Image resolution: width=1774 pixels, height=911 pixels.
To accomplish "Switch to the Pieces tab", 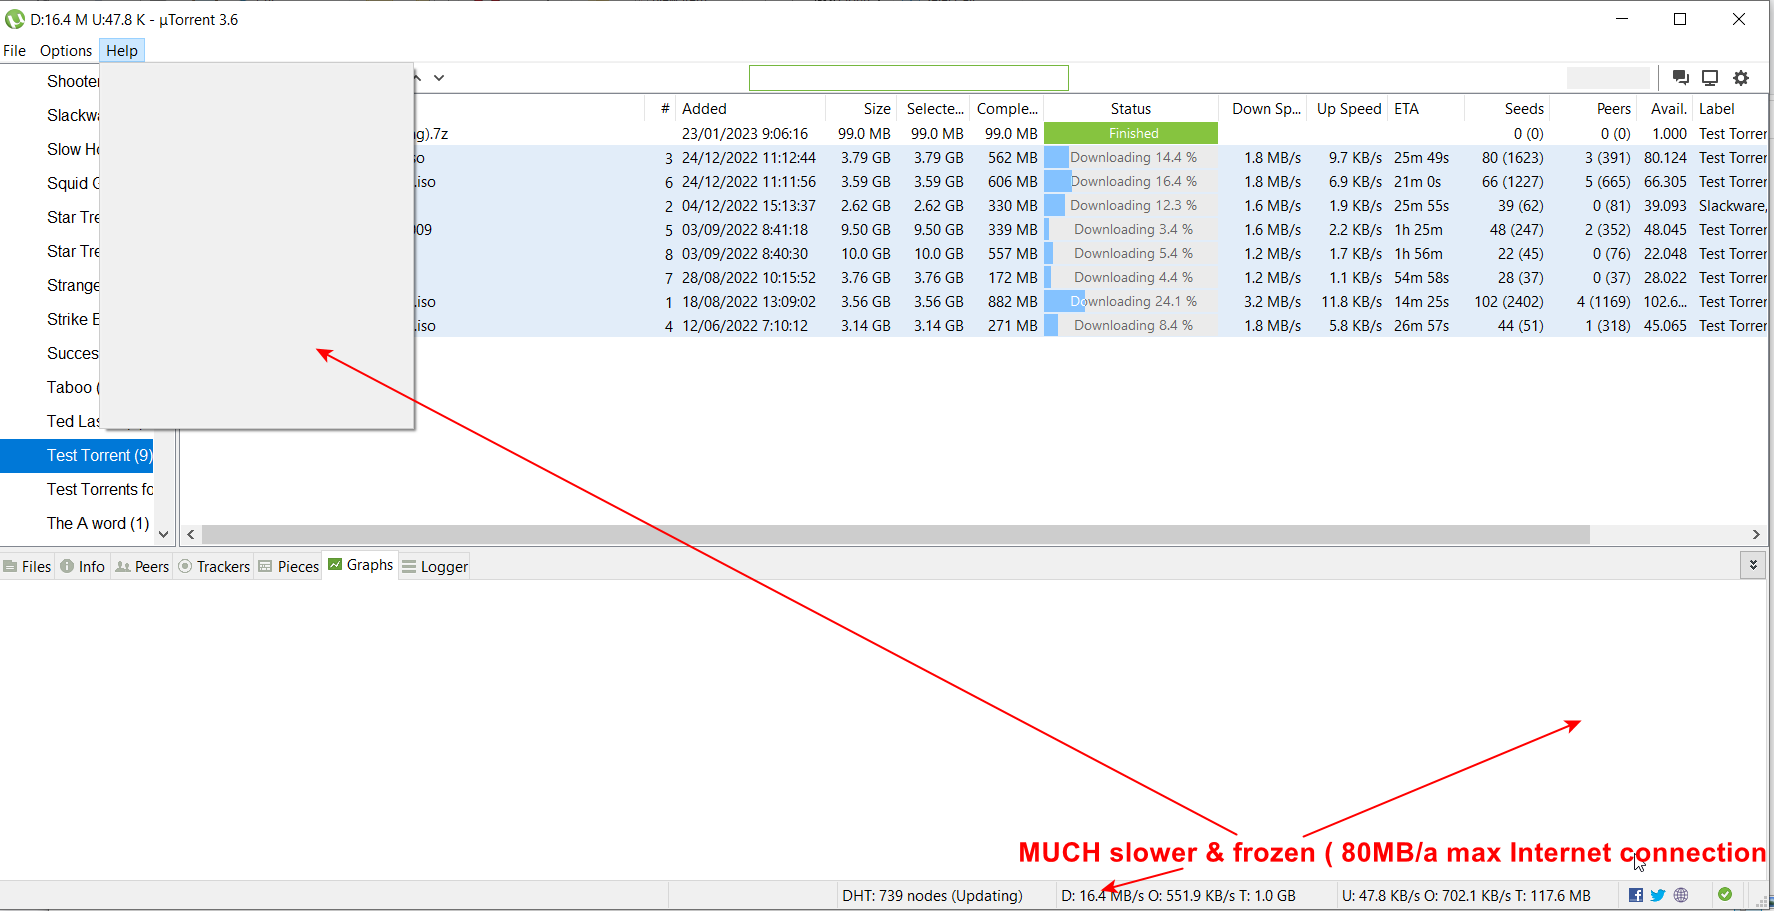I will (288, 566).
